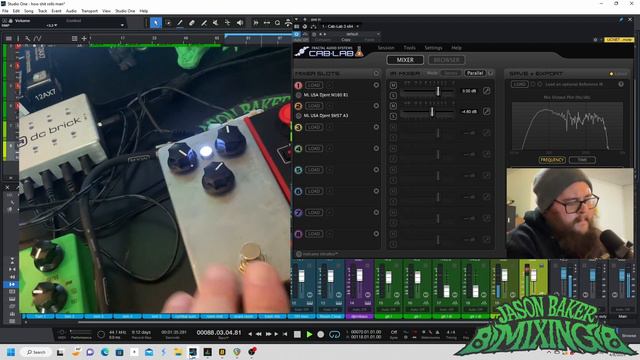Click the plugin Copy button
The width and height of the screenshot is (640, 360).
(346, 40)
